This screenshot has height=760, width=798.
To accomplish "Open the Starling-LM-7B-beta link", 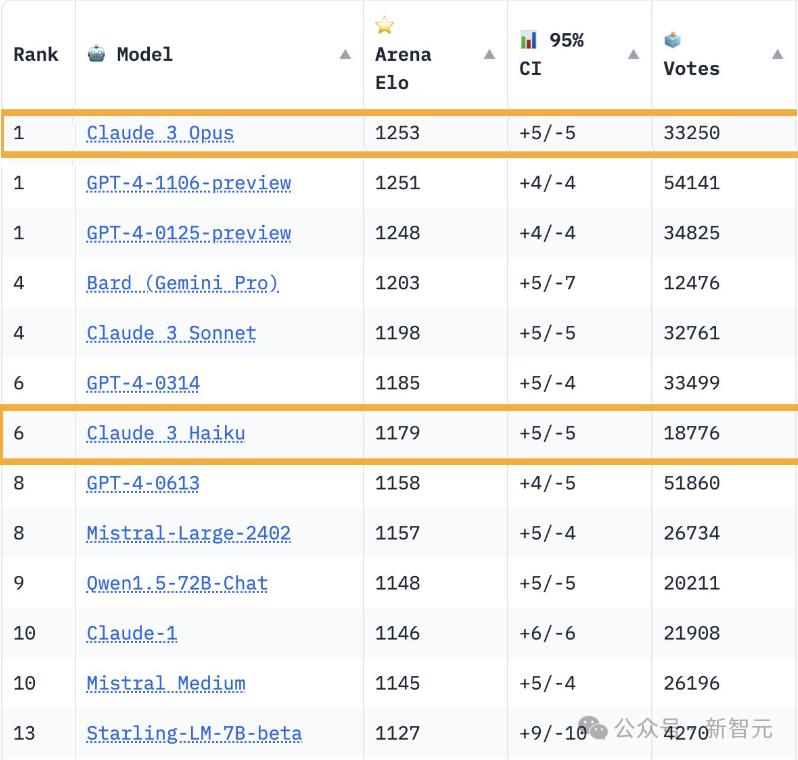I will [x=194, y=733].
